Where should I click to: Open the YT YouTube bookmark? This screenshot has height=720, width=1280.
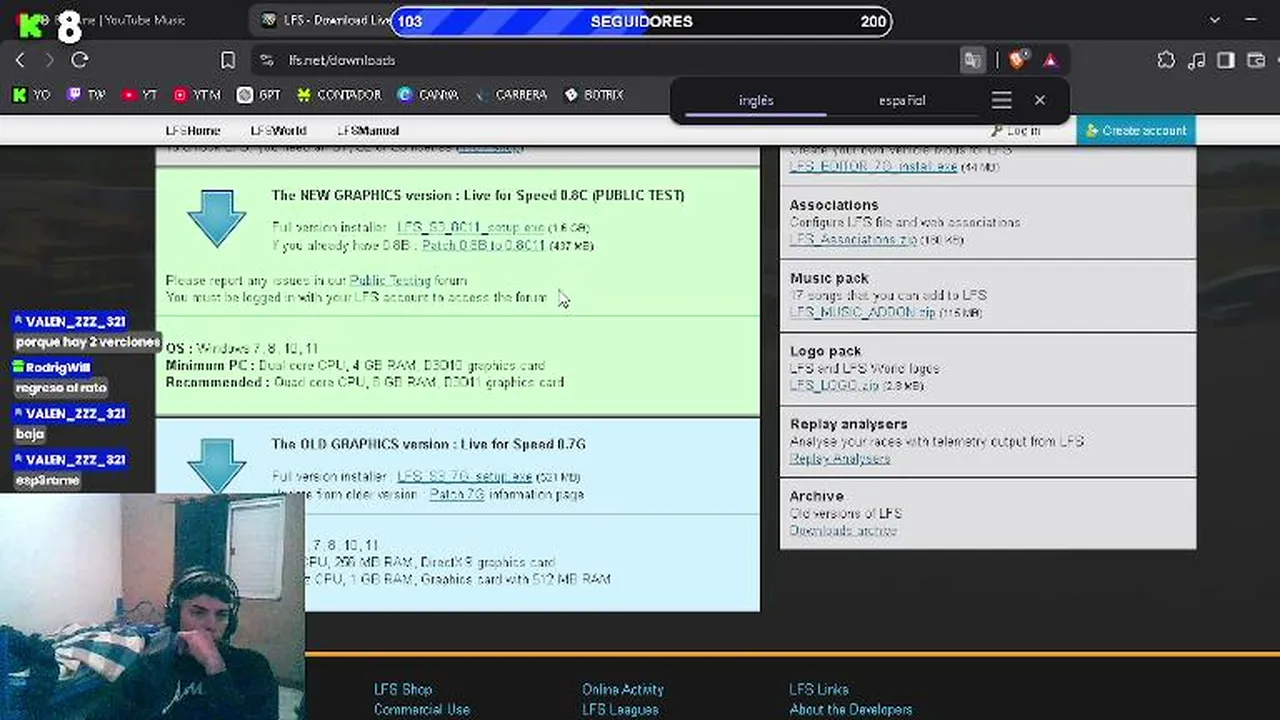(139, 95)
